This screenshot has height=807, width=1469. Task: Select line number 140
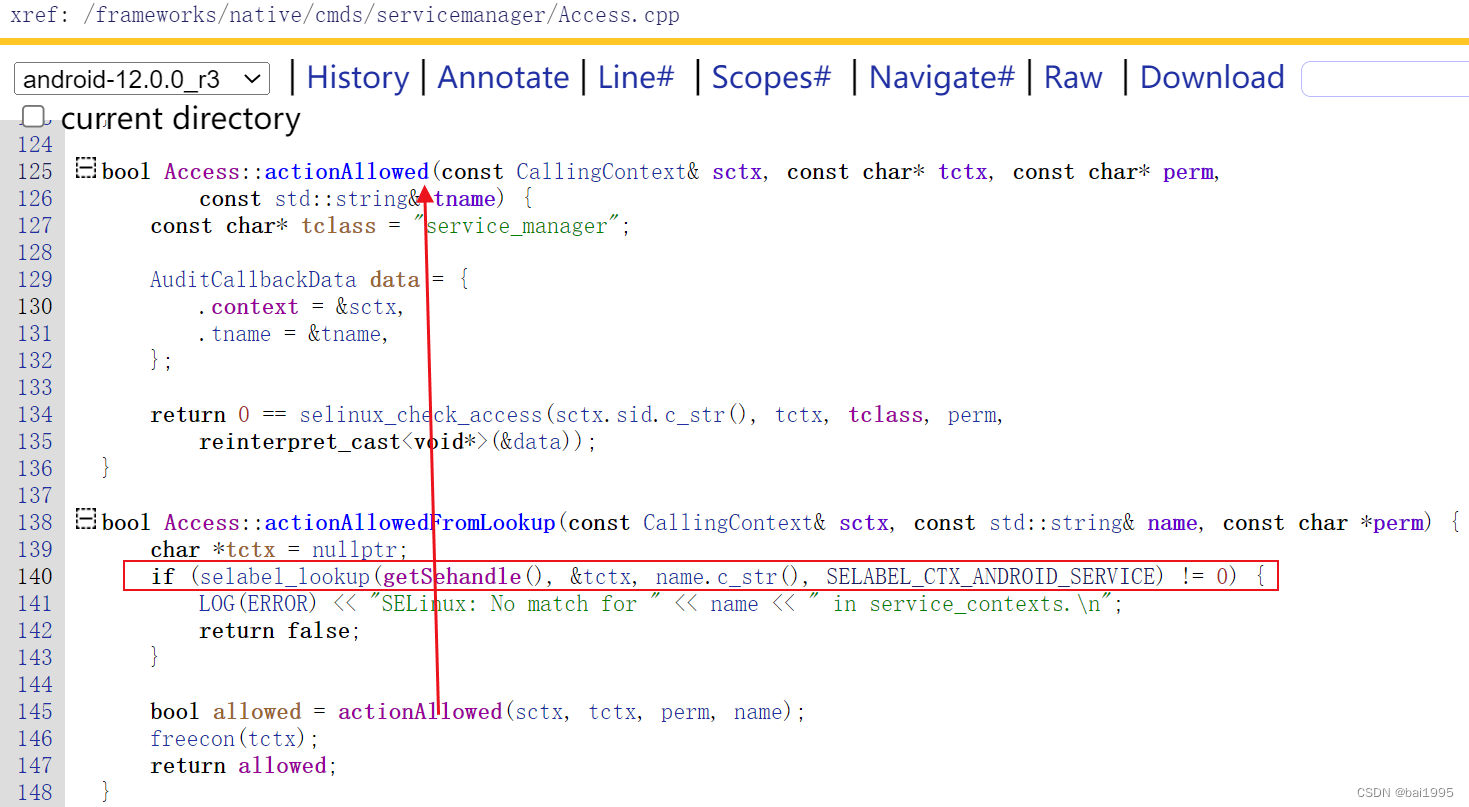[34, 576]
